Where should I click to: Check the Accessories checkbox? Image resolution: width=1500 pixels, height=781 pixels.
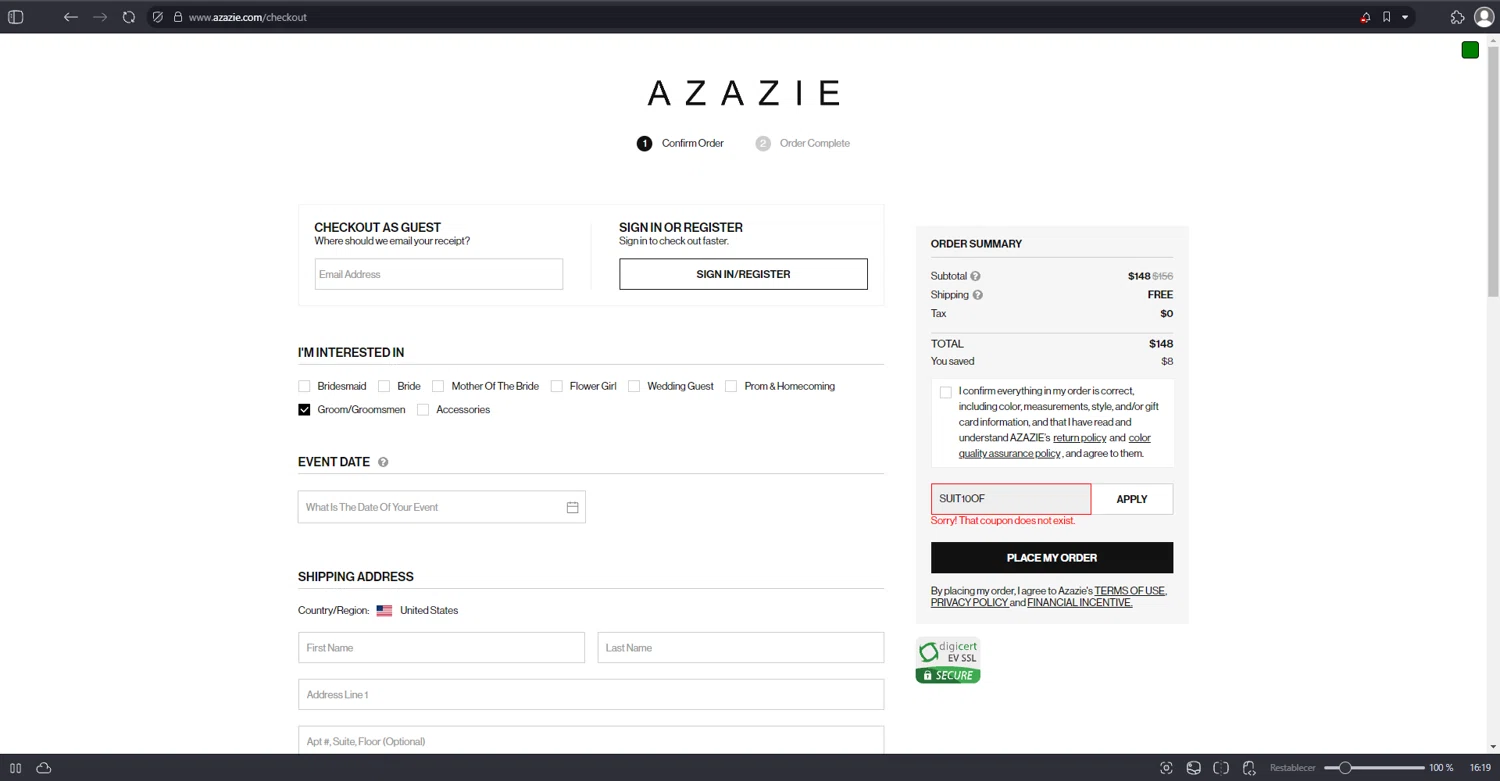[x=423, y=410]
